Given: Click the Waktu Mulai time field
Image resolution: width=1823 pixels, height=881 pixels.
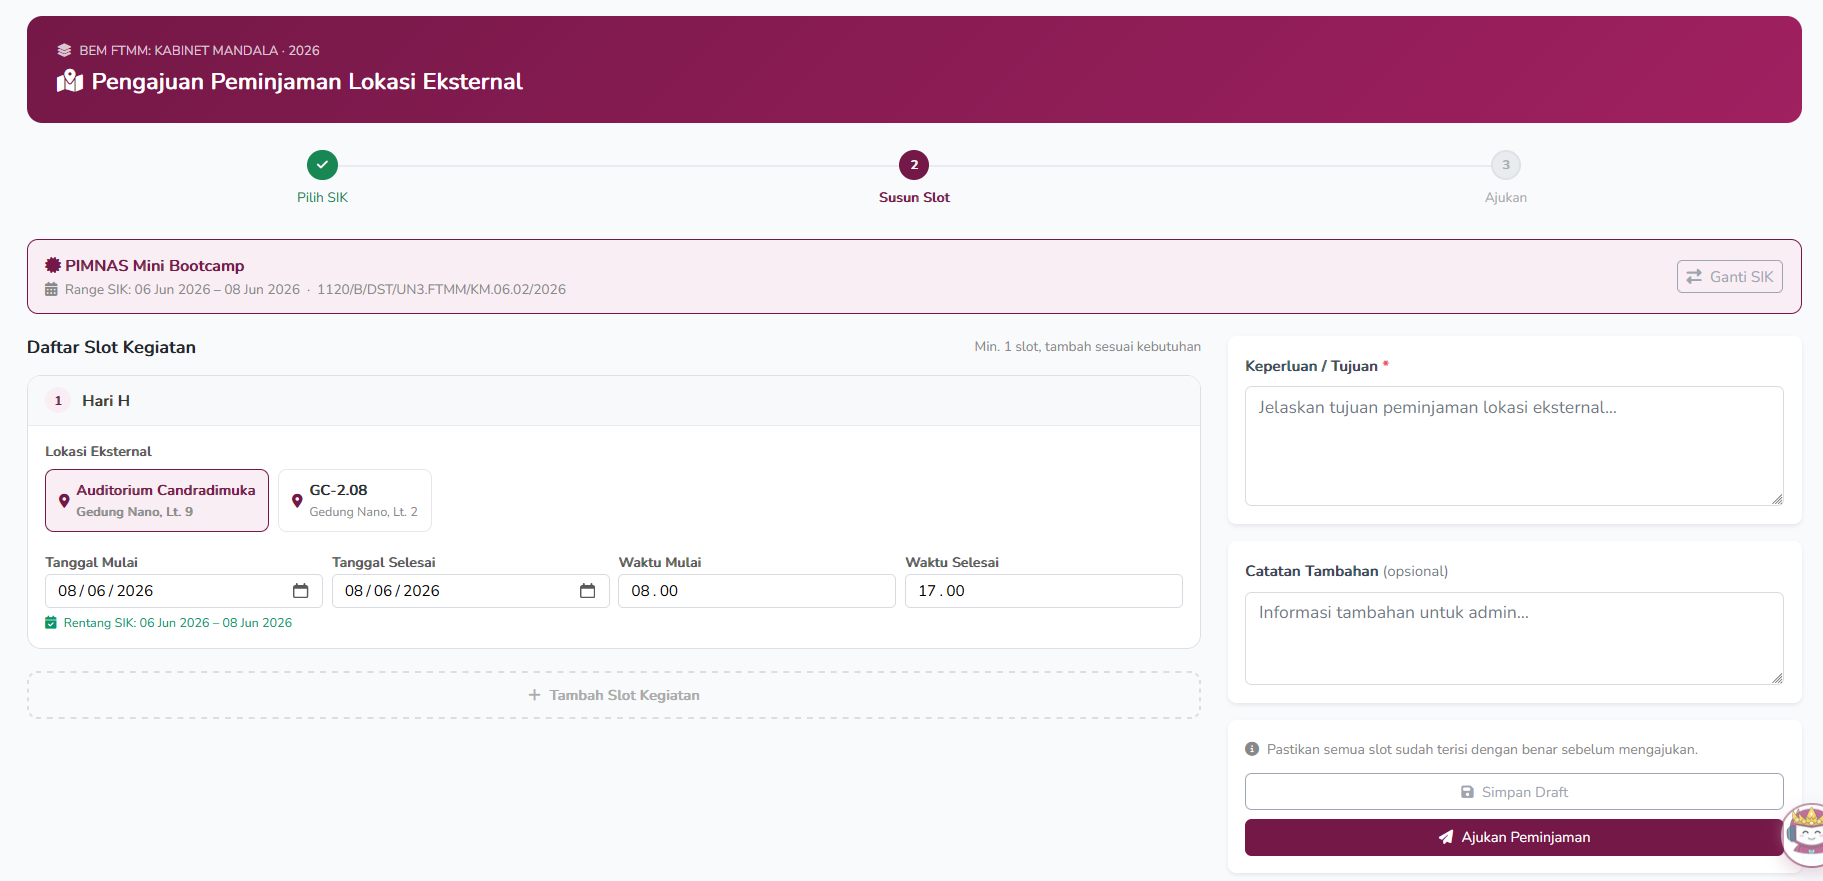Looking at the screenshot, I should click(757, 591).
